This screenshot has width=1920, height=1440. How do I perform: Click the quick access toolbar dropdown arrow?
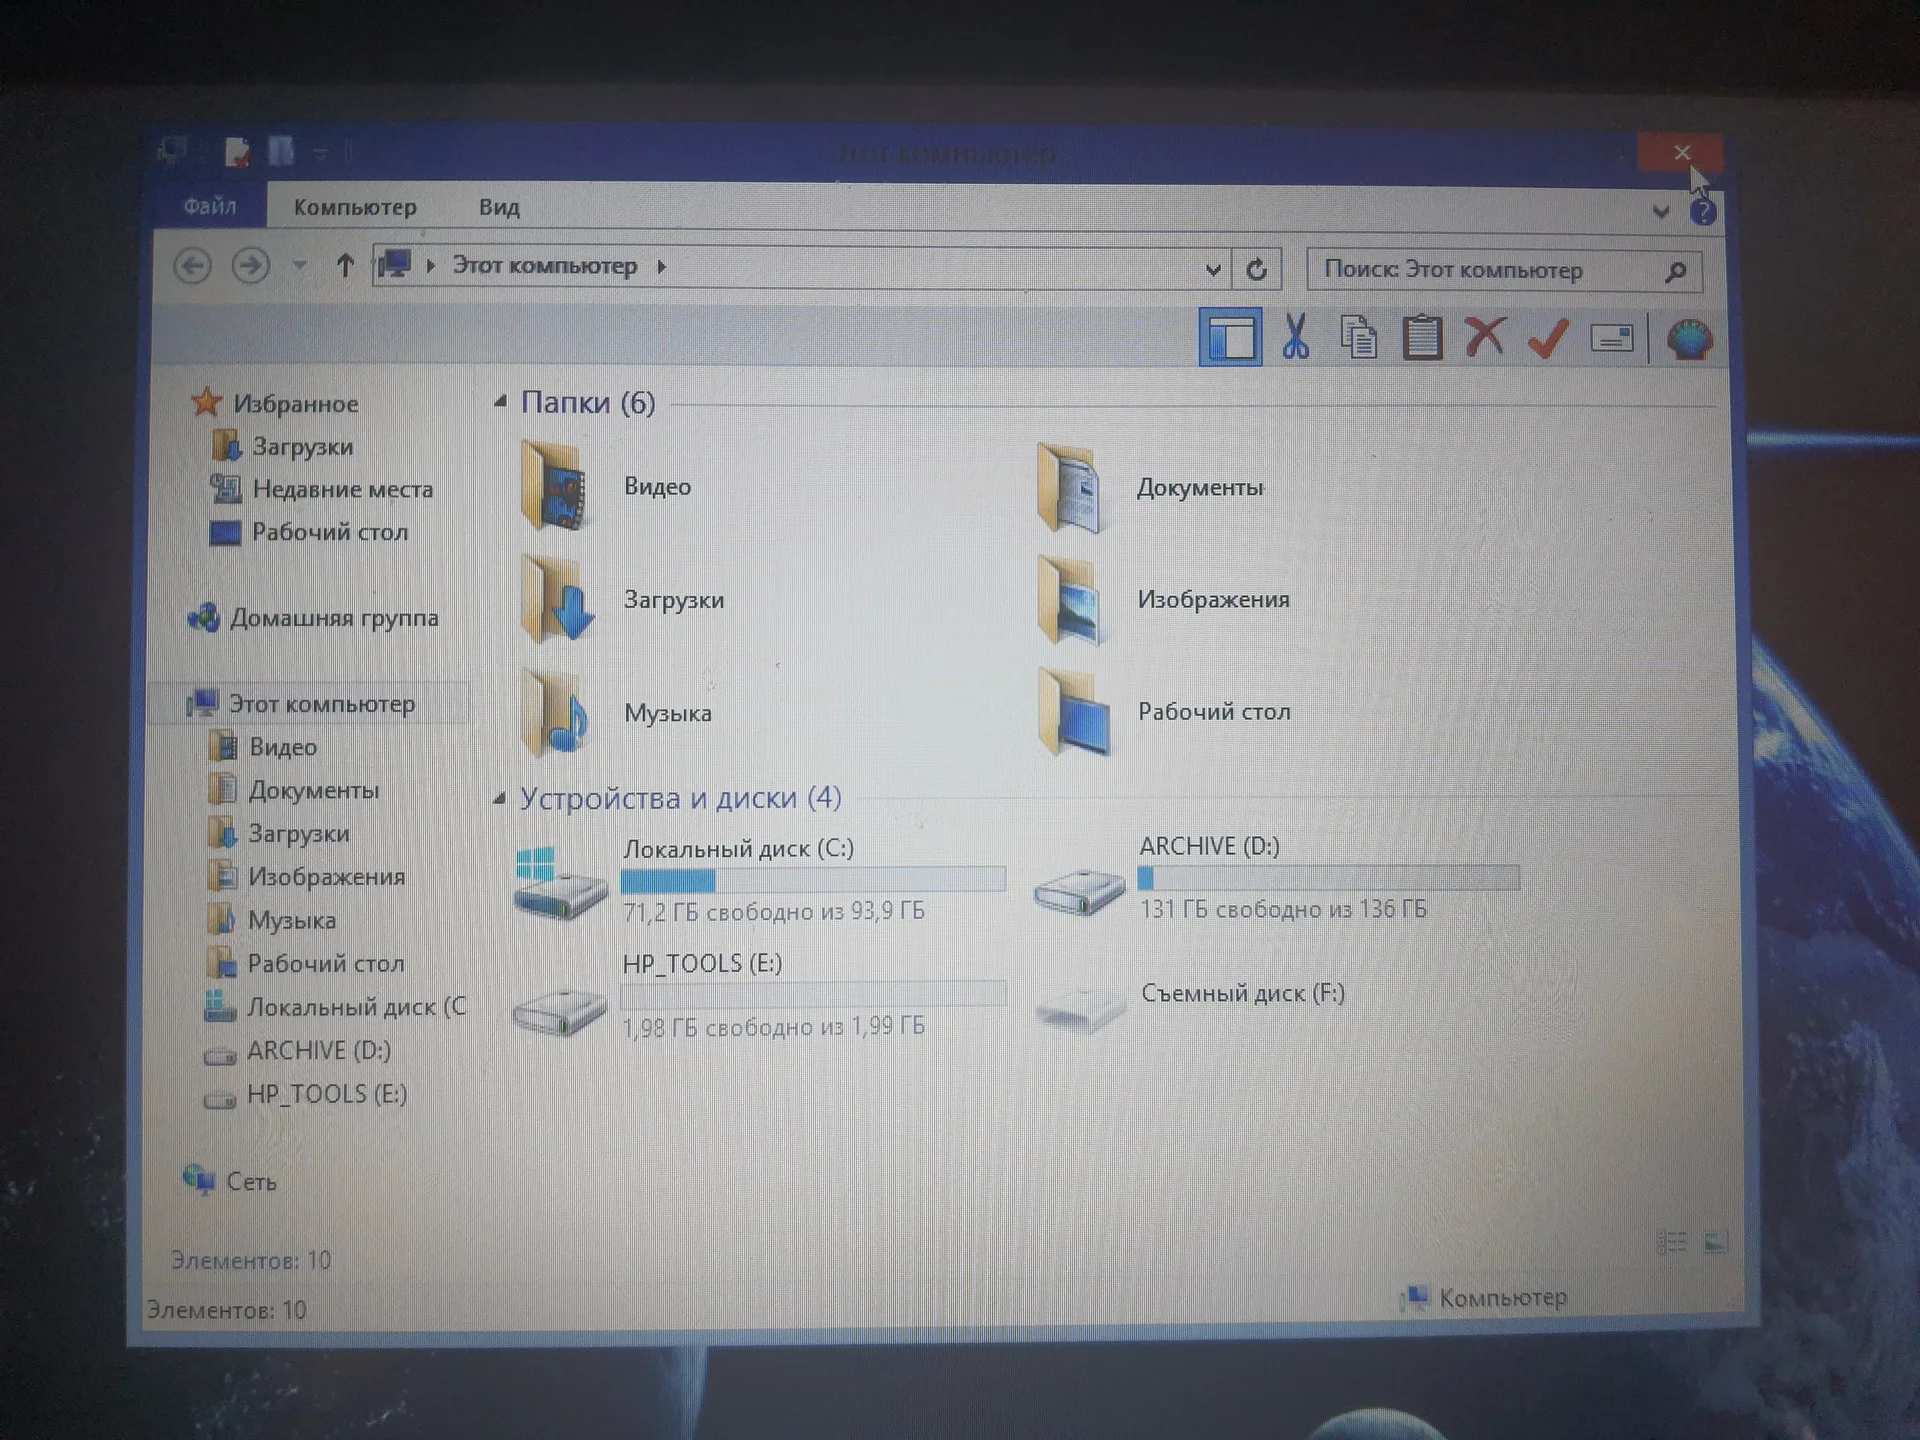[x=320, y=154]
